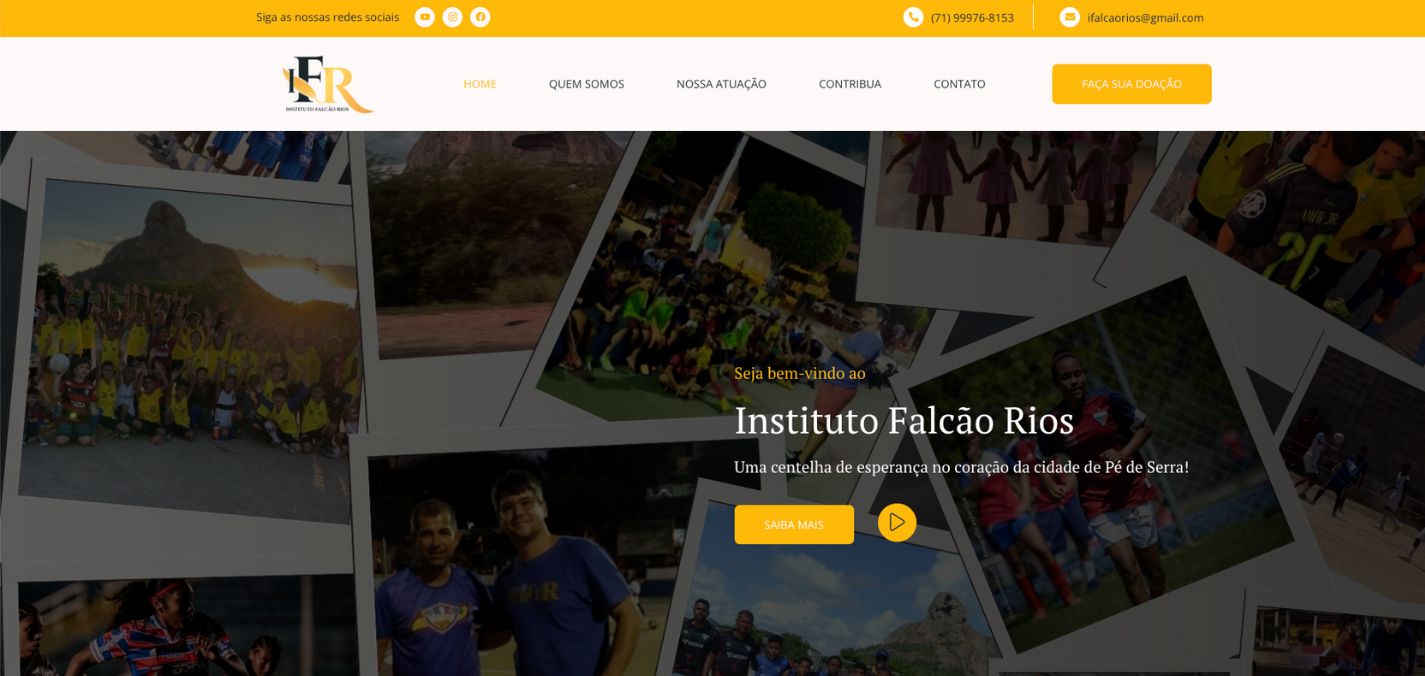This screenshot has width=1425, height=676.
Task: Call the number (71) 99976-8153
Action: [x=972, y=17]
